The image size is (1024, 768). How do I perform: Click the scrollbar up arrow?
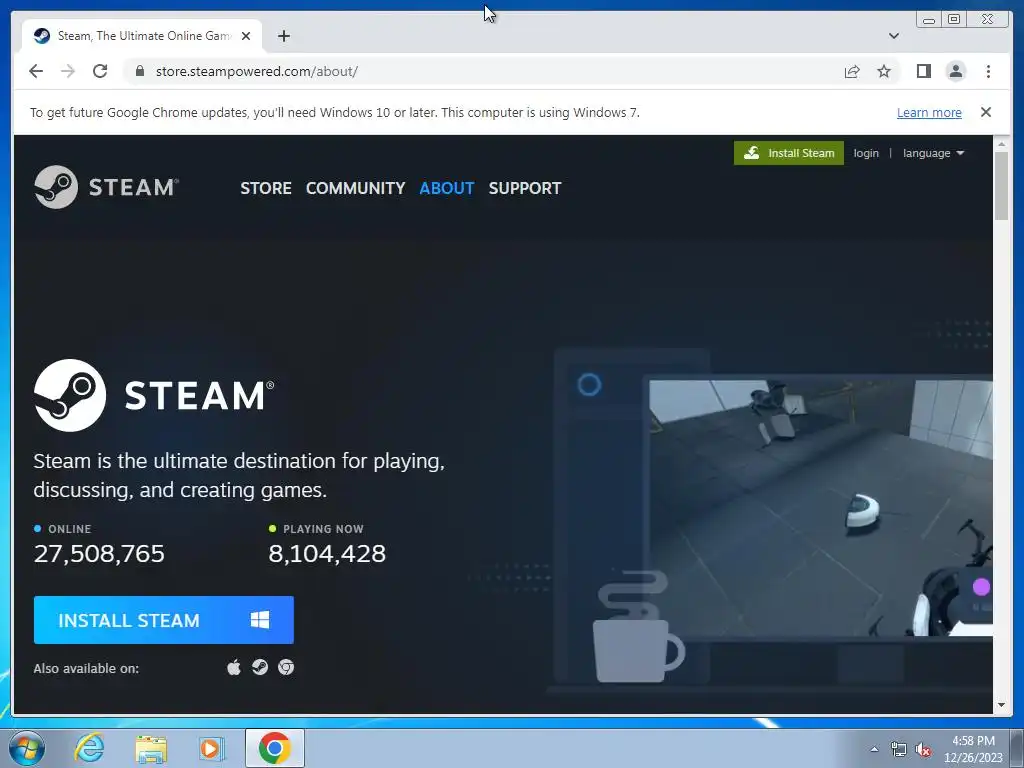point(1001,143)
